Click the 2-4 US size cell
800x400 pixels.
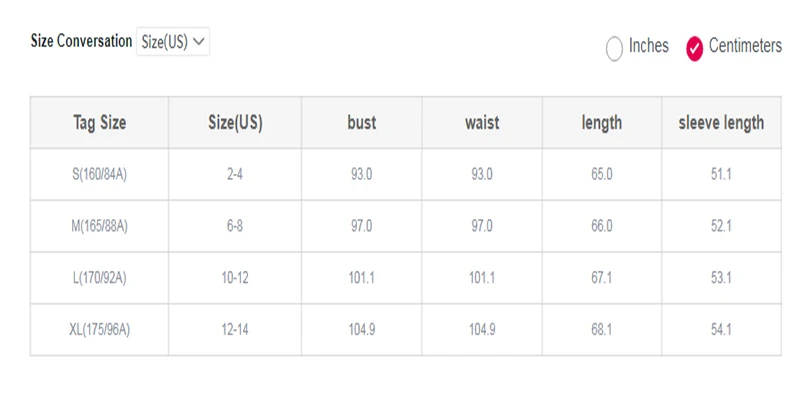(x=235, y=174)
